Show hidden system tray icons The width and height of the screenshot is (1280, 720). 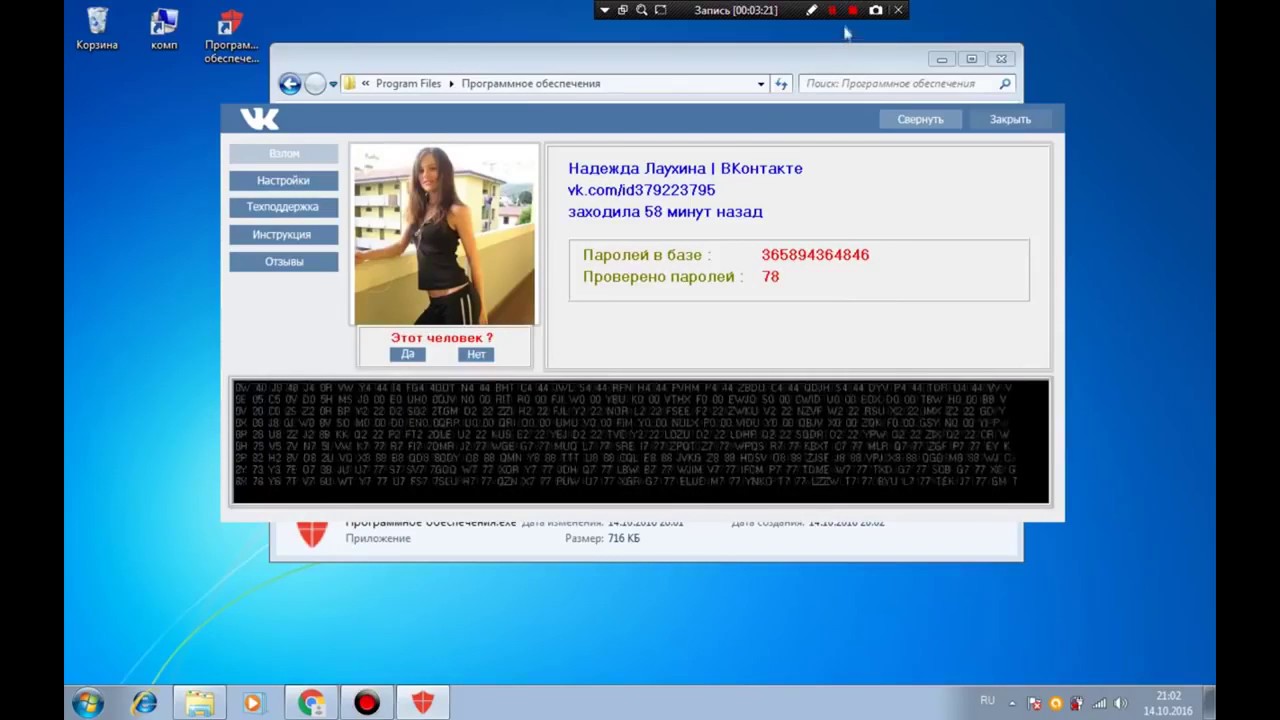[1012, 703]
